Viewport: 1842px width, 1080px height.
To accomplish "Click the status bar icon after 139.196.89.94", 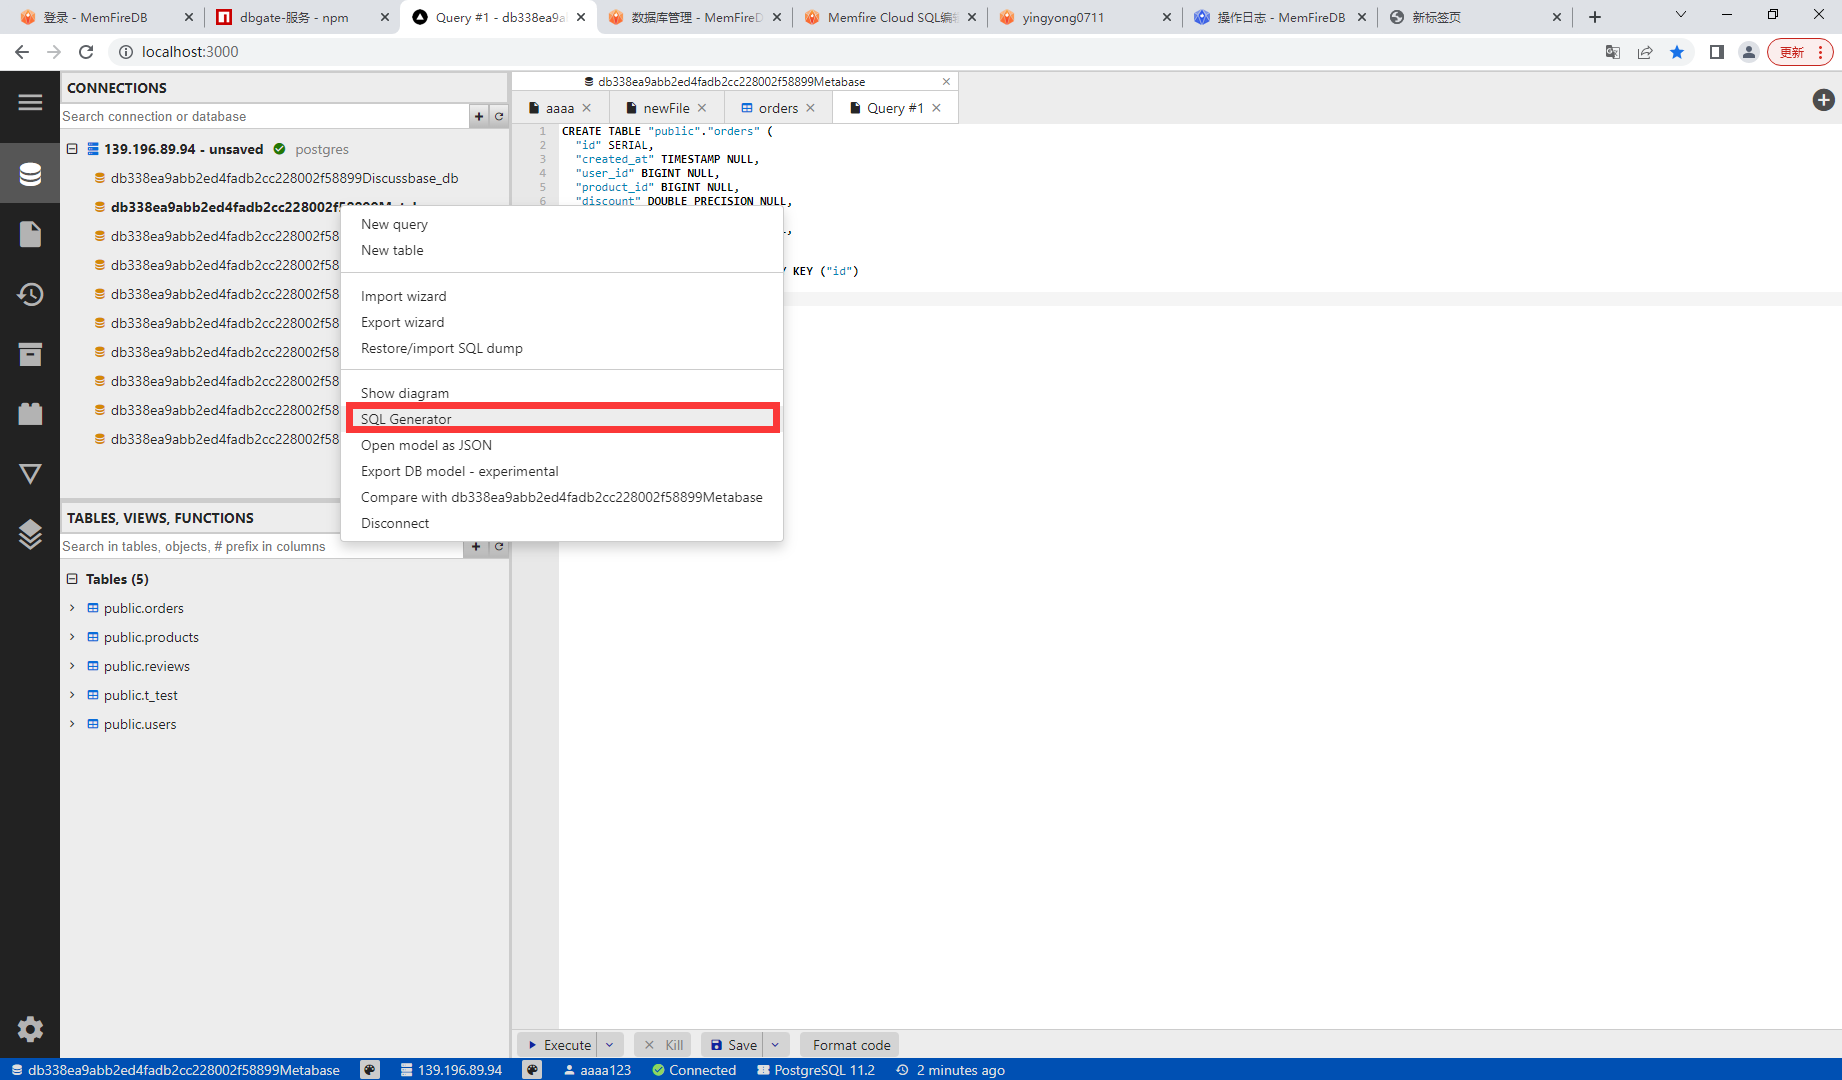I will (532, 1070).
